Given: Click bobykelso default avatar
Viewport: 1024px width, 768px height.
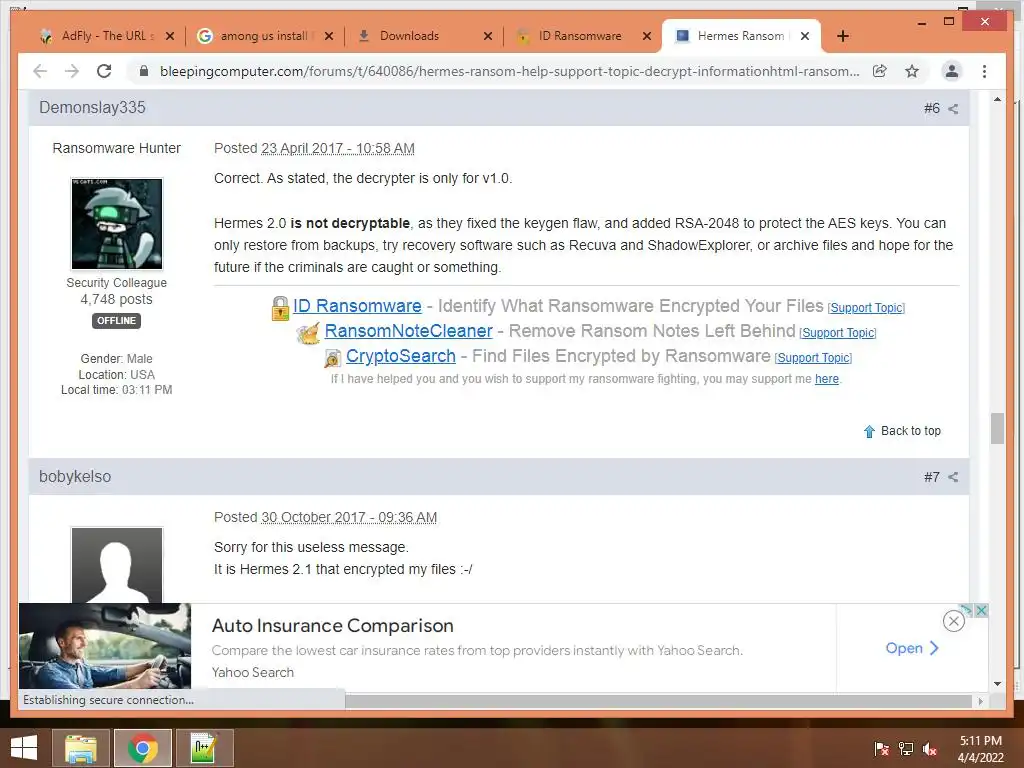Looking at the screenshot, I should pyautogui.click(x=117, y=565).
